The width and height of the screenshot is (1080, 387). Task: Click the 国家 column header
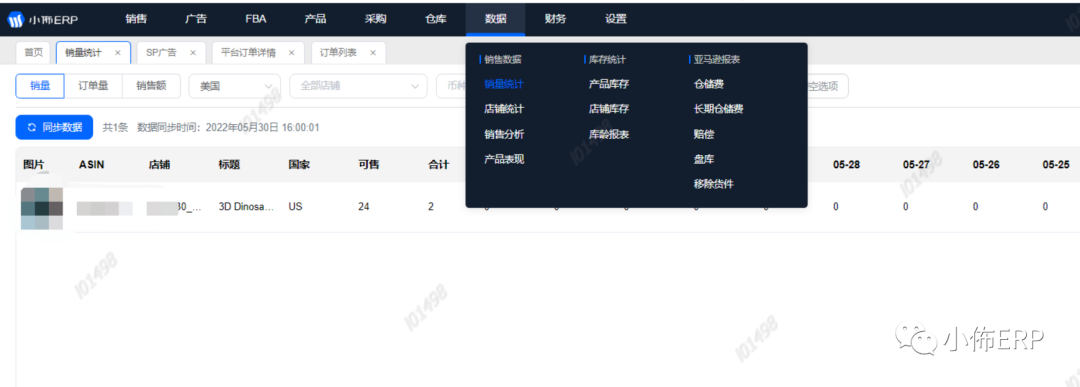(300, 165)
